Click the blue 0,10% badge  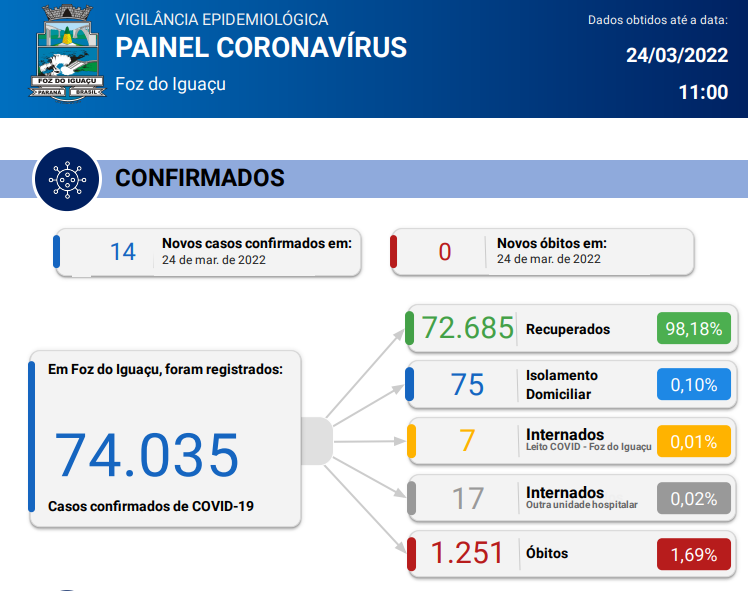point(694,384)
